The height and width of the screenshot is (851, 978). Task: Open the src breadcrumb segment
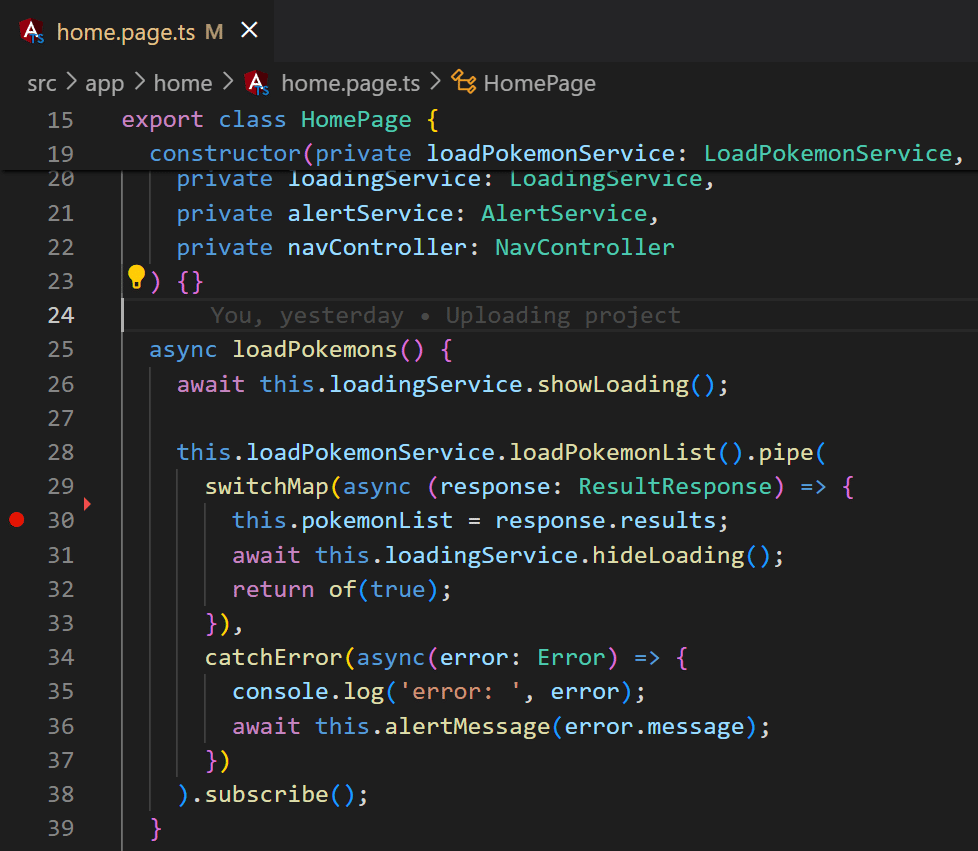click(42, 83)
